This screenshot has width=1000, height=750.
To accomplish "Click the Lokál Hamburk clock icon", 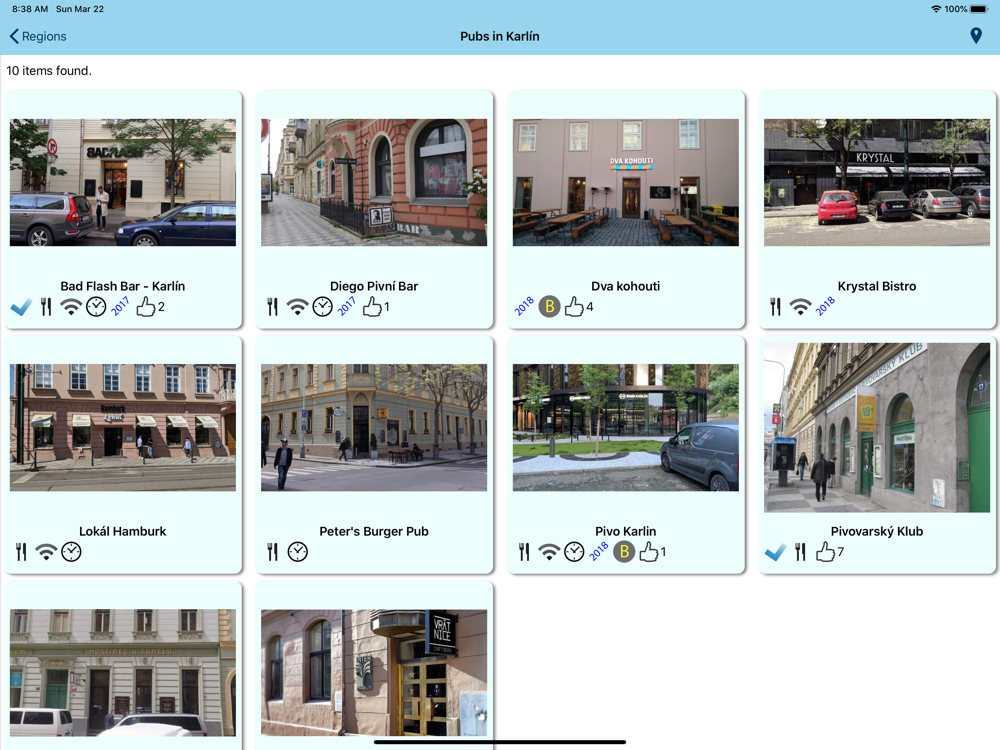I will click(71, 552).
